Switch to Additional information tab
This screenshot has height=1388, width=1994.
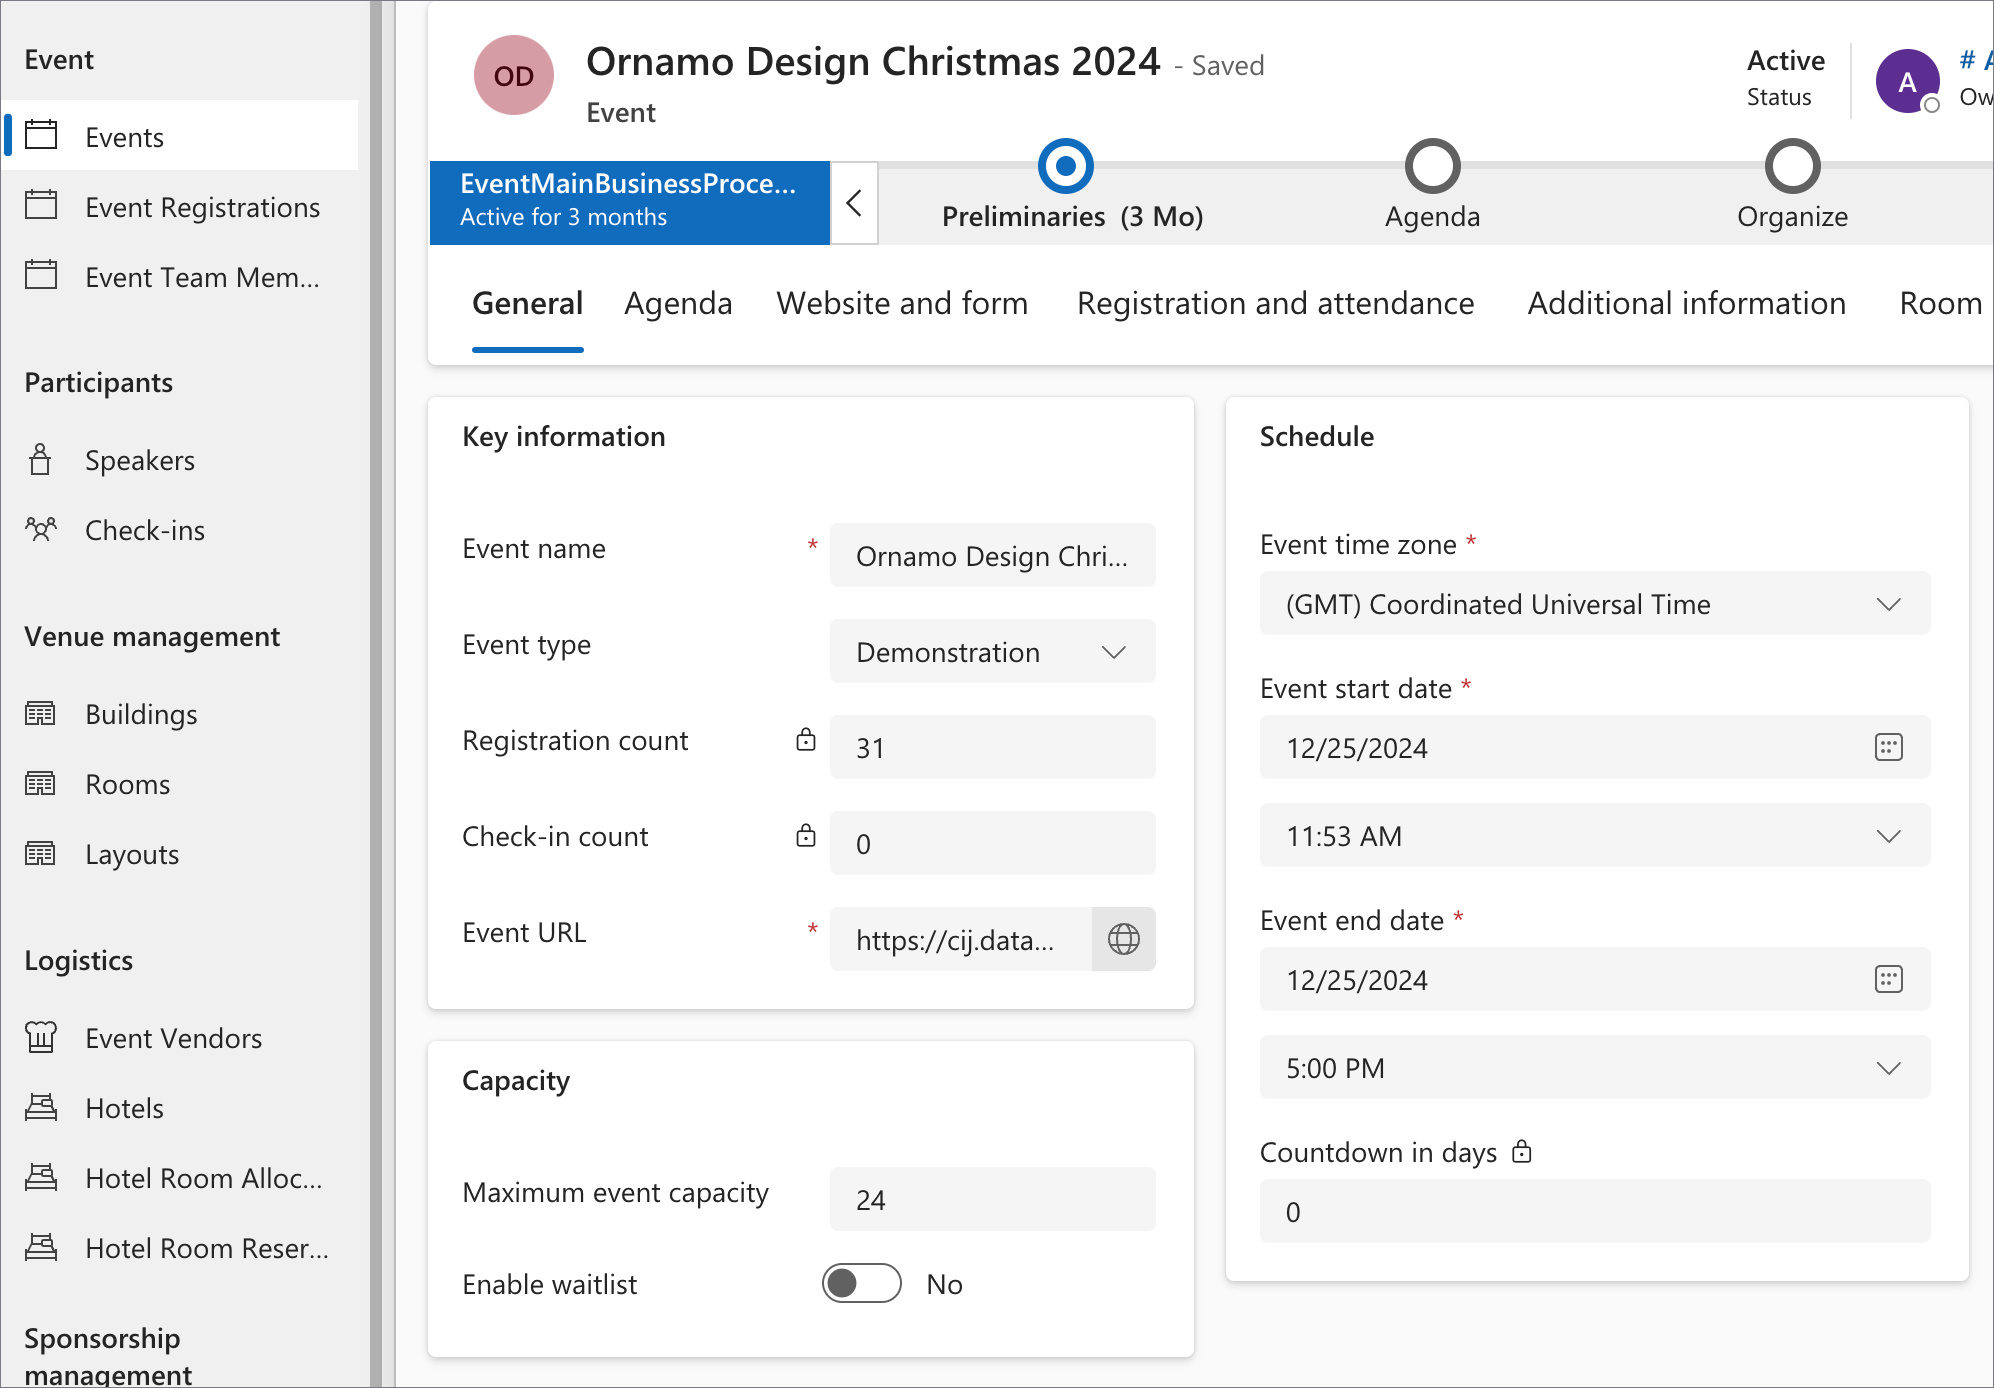1686,303
